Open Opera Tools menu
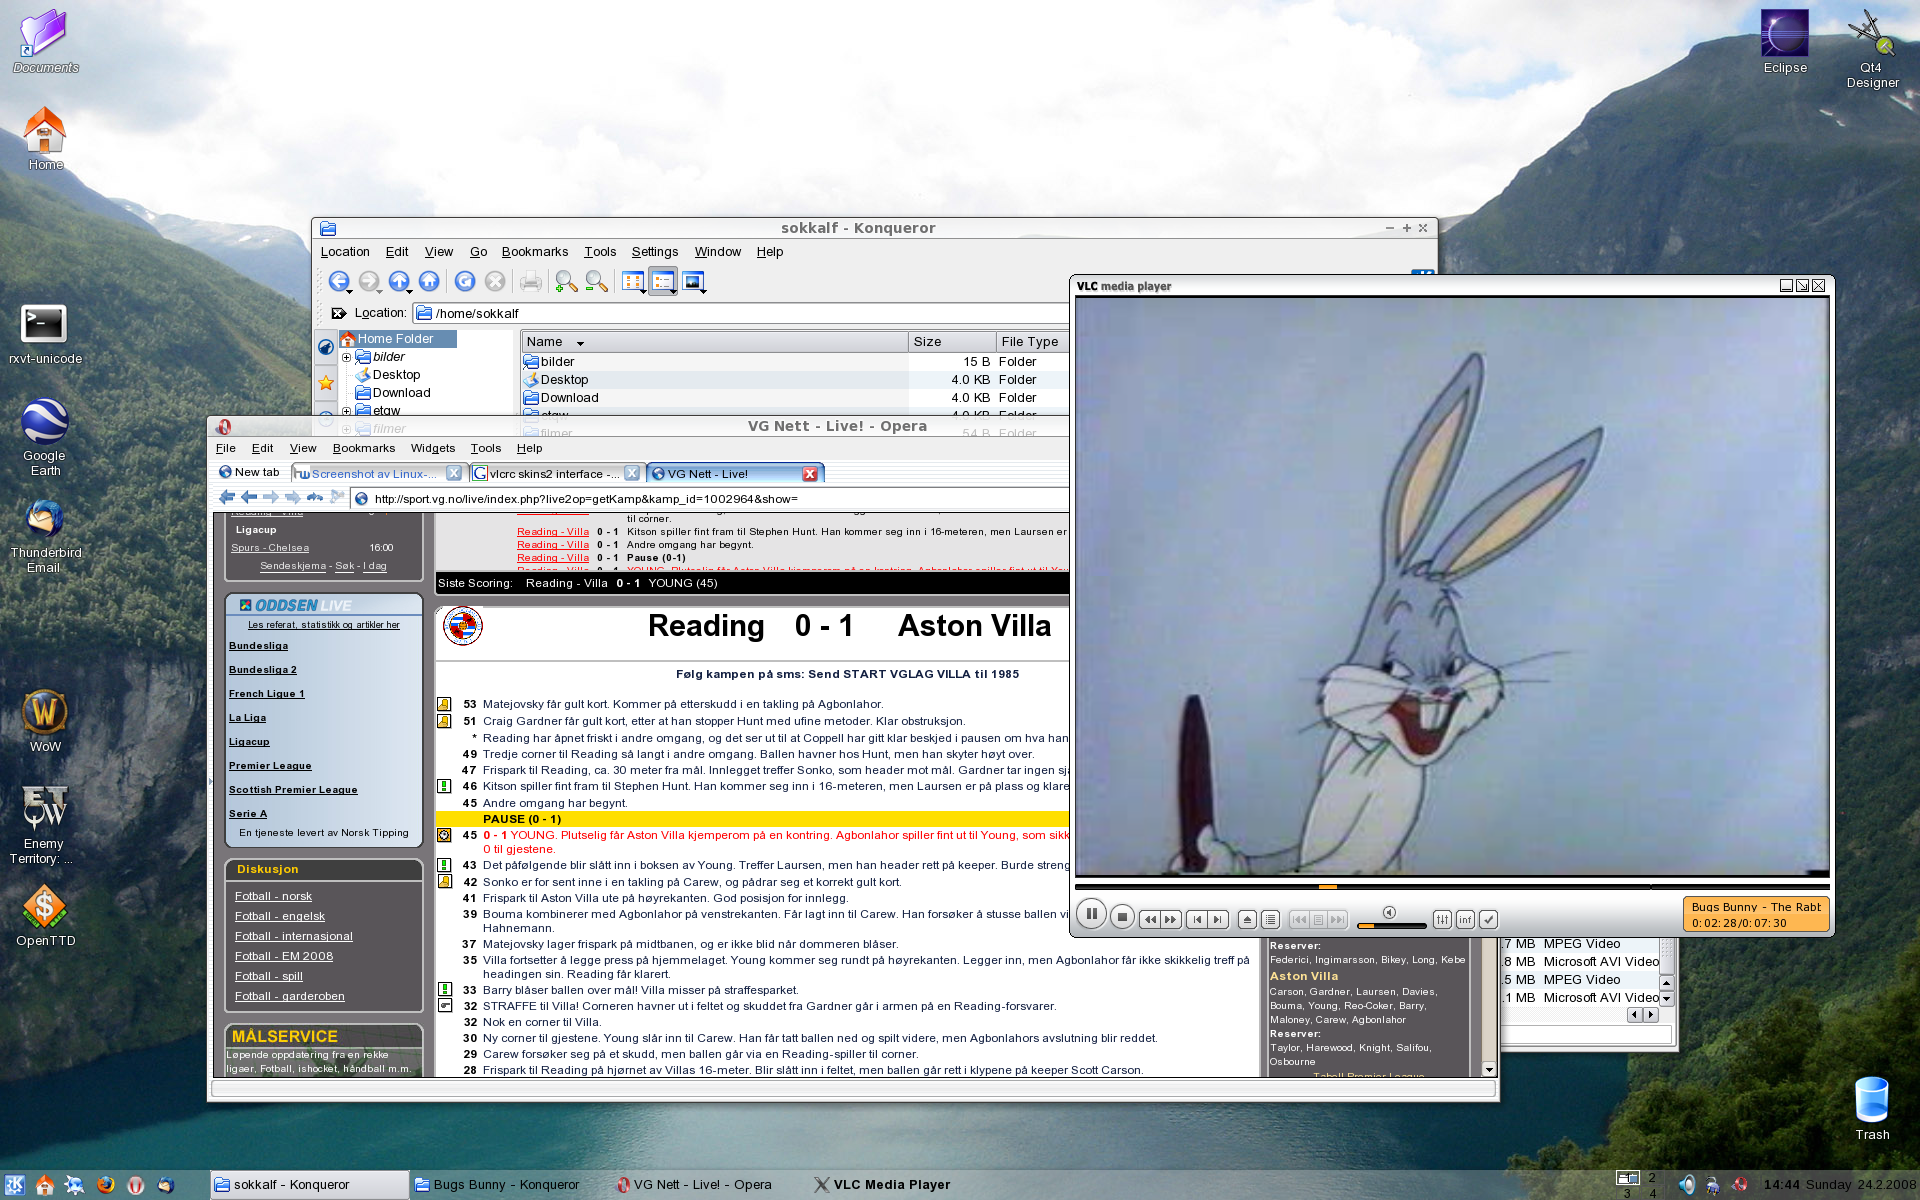This screenshot has width=1920, height=1200. point(486,448)
